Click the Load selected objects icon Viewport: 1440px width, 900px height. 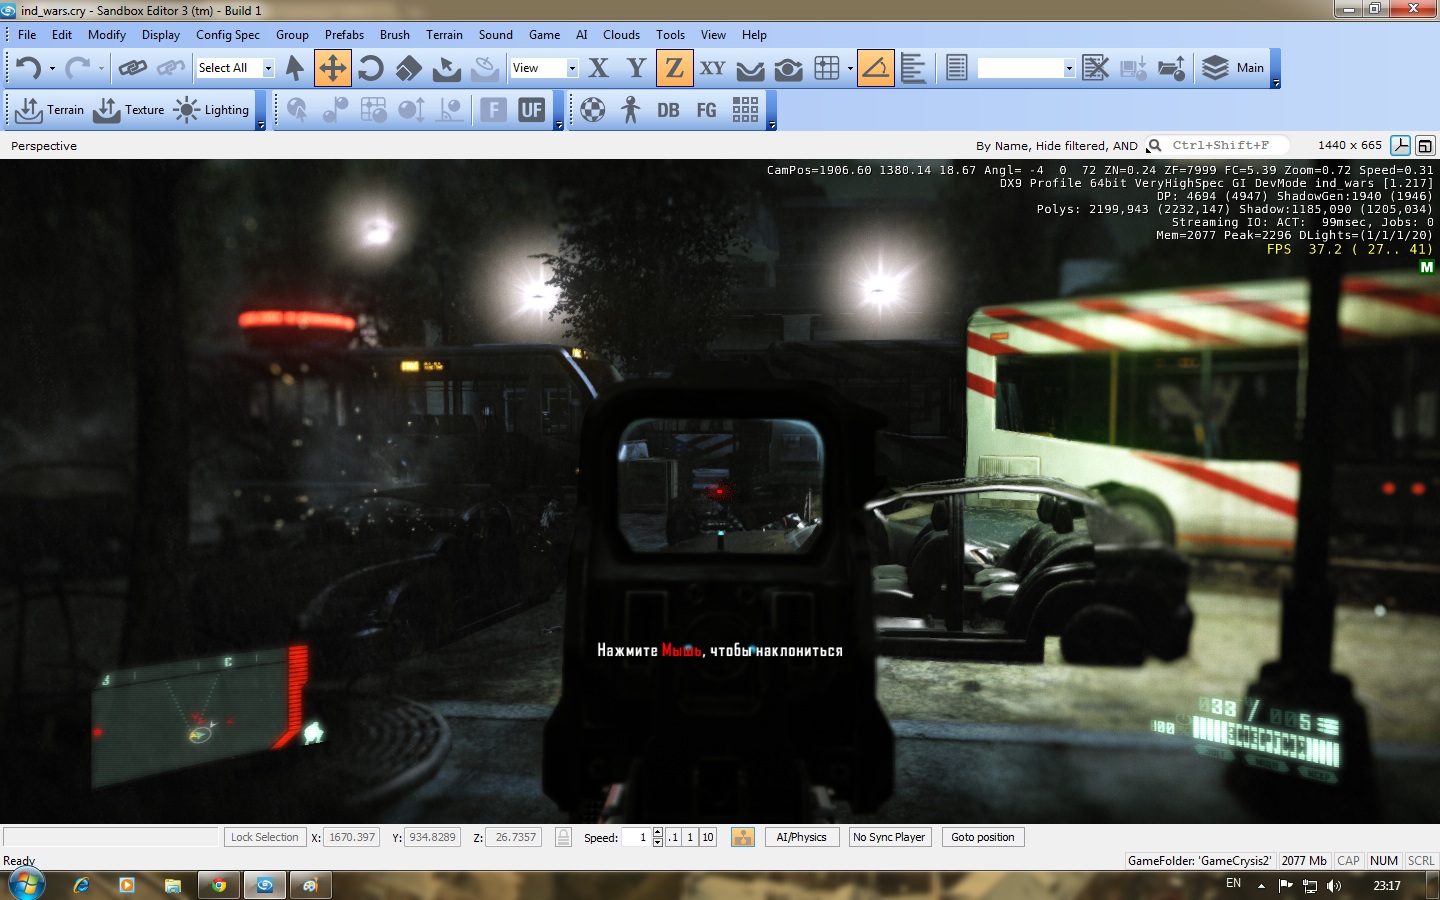pyautogui.click(x=1171, y=68)
